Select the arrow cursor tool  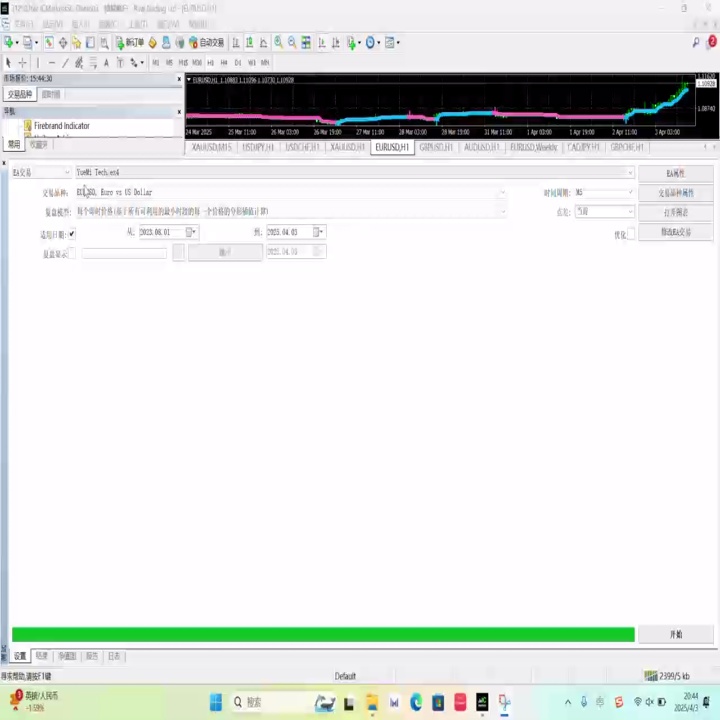(8, 62)
